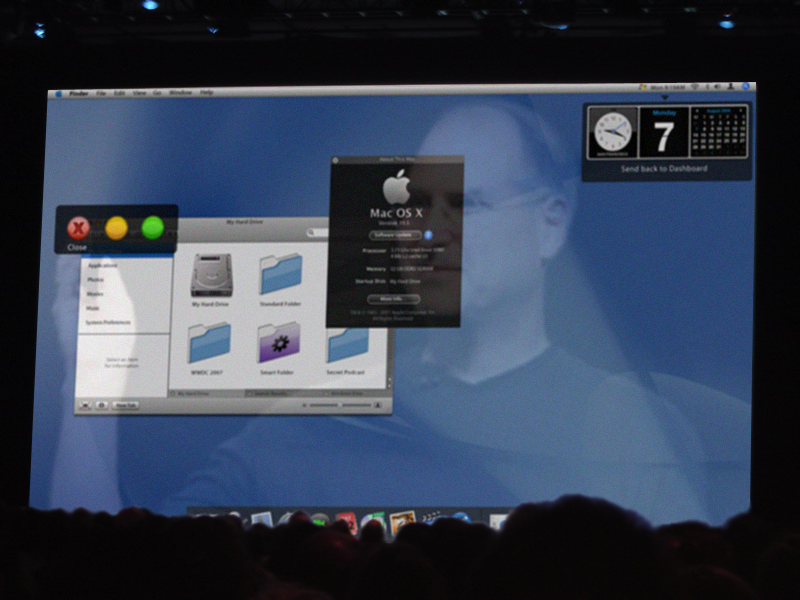Viewport: 800px width, 600px height.
Task: Click the colorful icon left of the menu bar clock
Action: pos(643,88)
